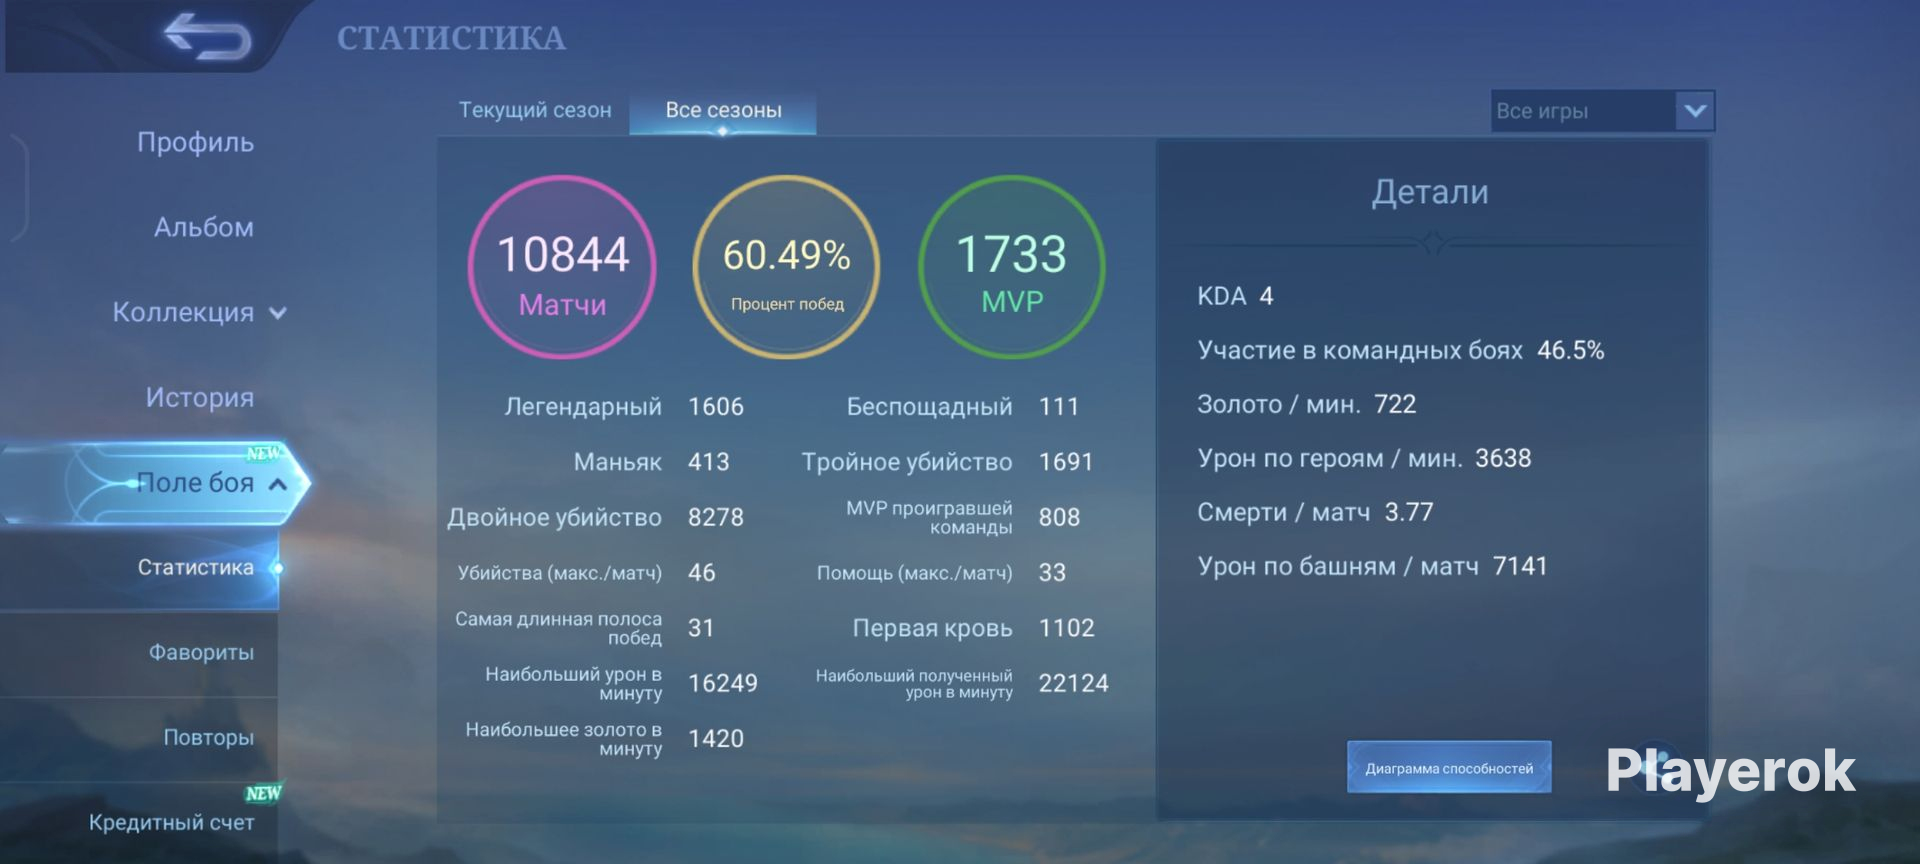Image resolution: width=1920 pixels, height=864 pixels.
Task: Select the Двойное убийство 8278 value
Action: 716,517
